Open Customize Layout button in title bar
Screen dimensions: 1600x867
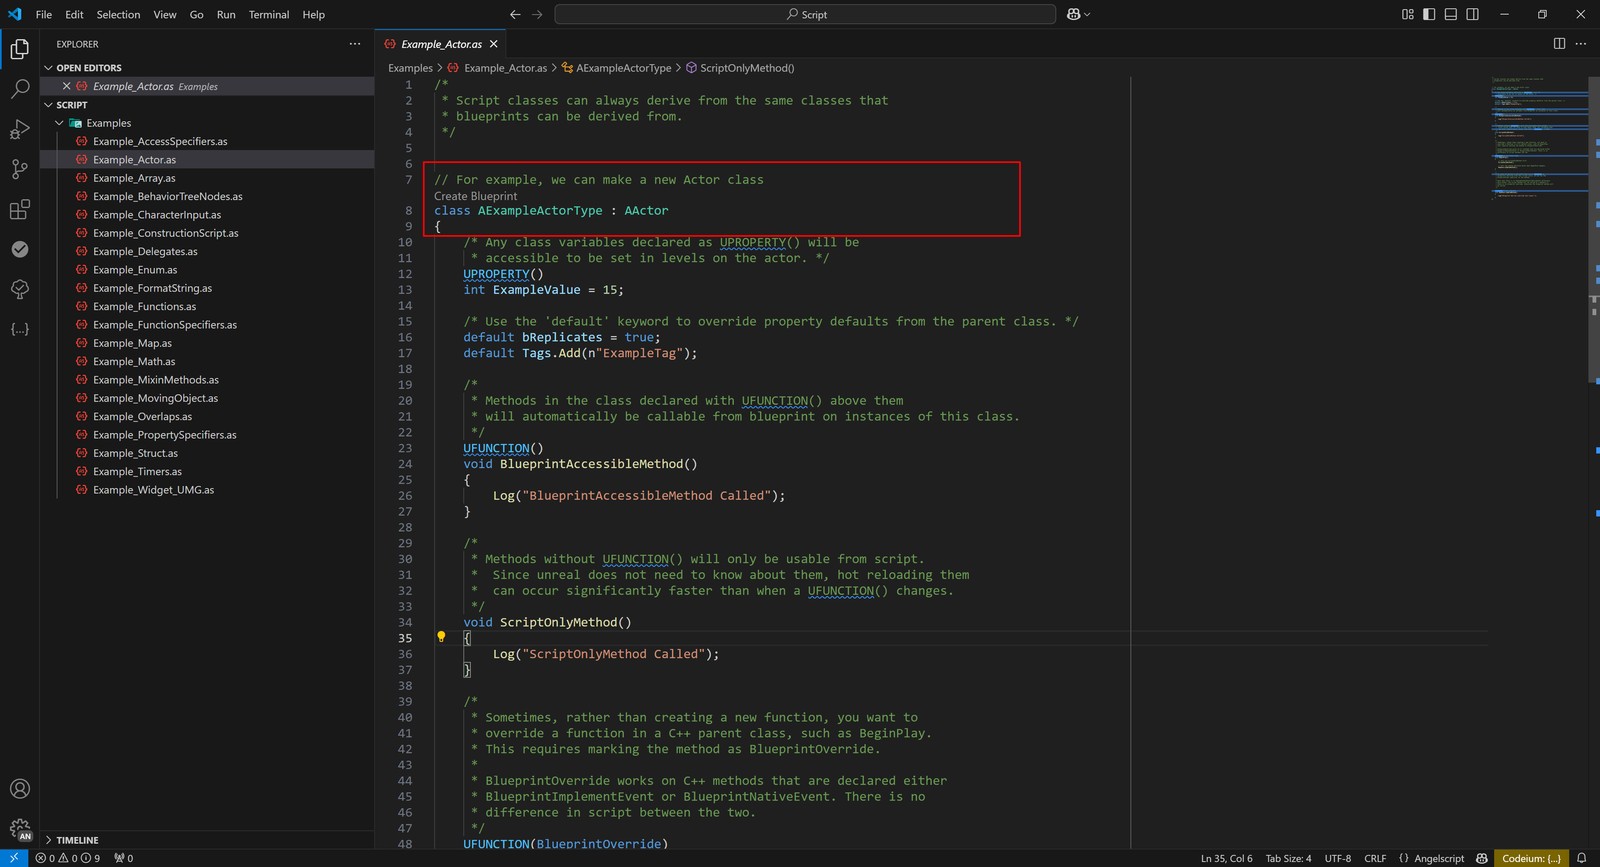point(1407,14)
